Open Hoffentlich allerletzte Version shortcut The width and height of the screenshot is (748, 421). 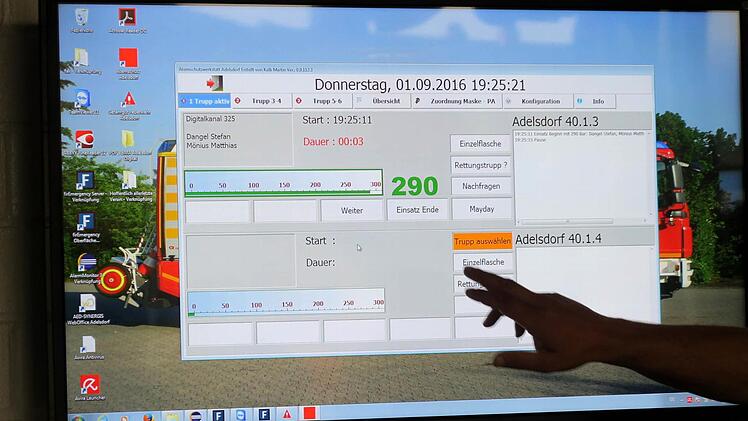coord(130,186)
